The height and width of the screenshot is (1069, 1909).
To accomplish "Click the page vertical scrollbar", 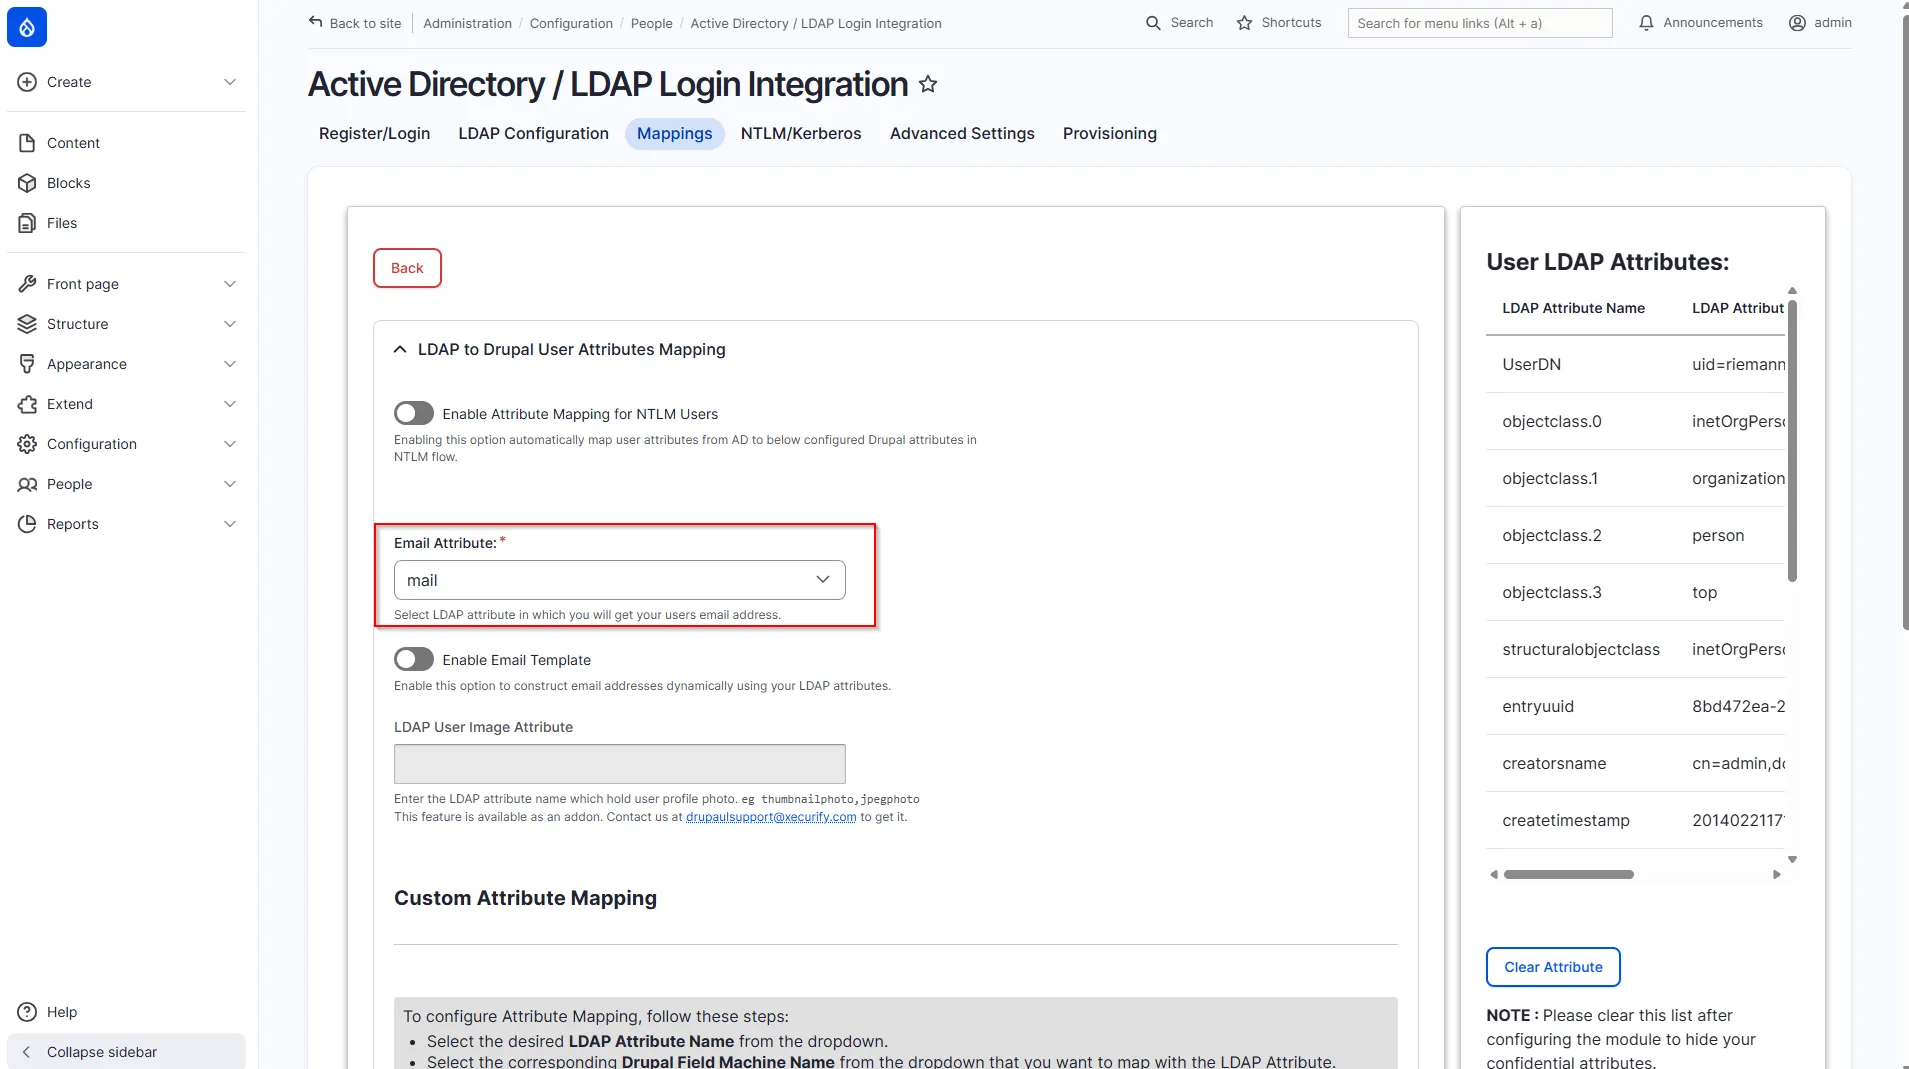I will tap(1904, 322).
